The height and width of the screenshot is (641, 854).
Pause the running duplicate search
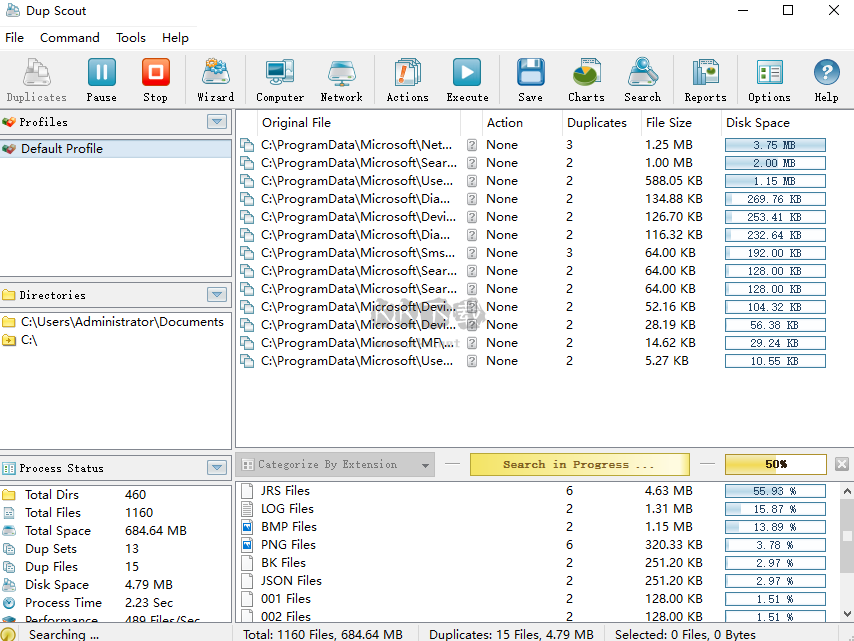[101, 80]
